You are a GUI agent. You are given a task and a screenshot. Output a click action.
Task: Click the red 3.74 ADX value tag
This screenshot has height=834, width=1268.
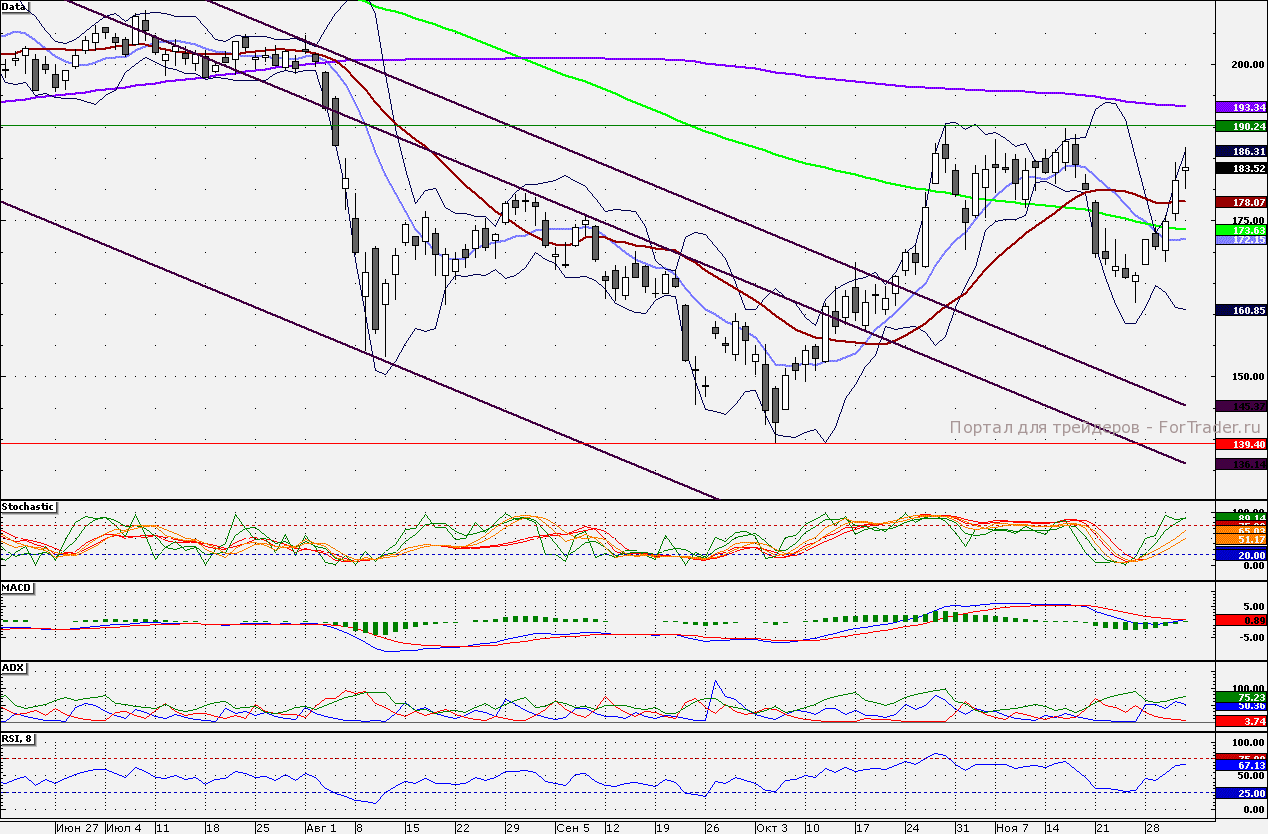click(1241, 720)
